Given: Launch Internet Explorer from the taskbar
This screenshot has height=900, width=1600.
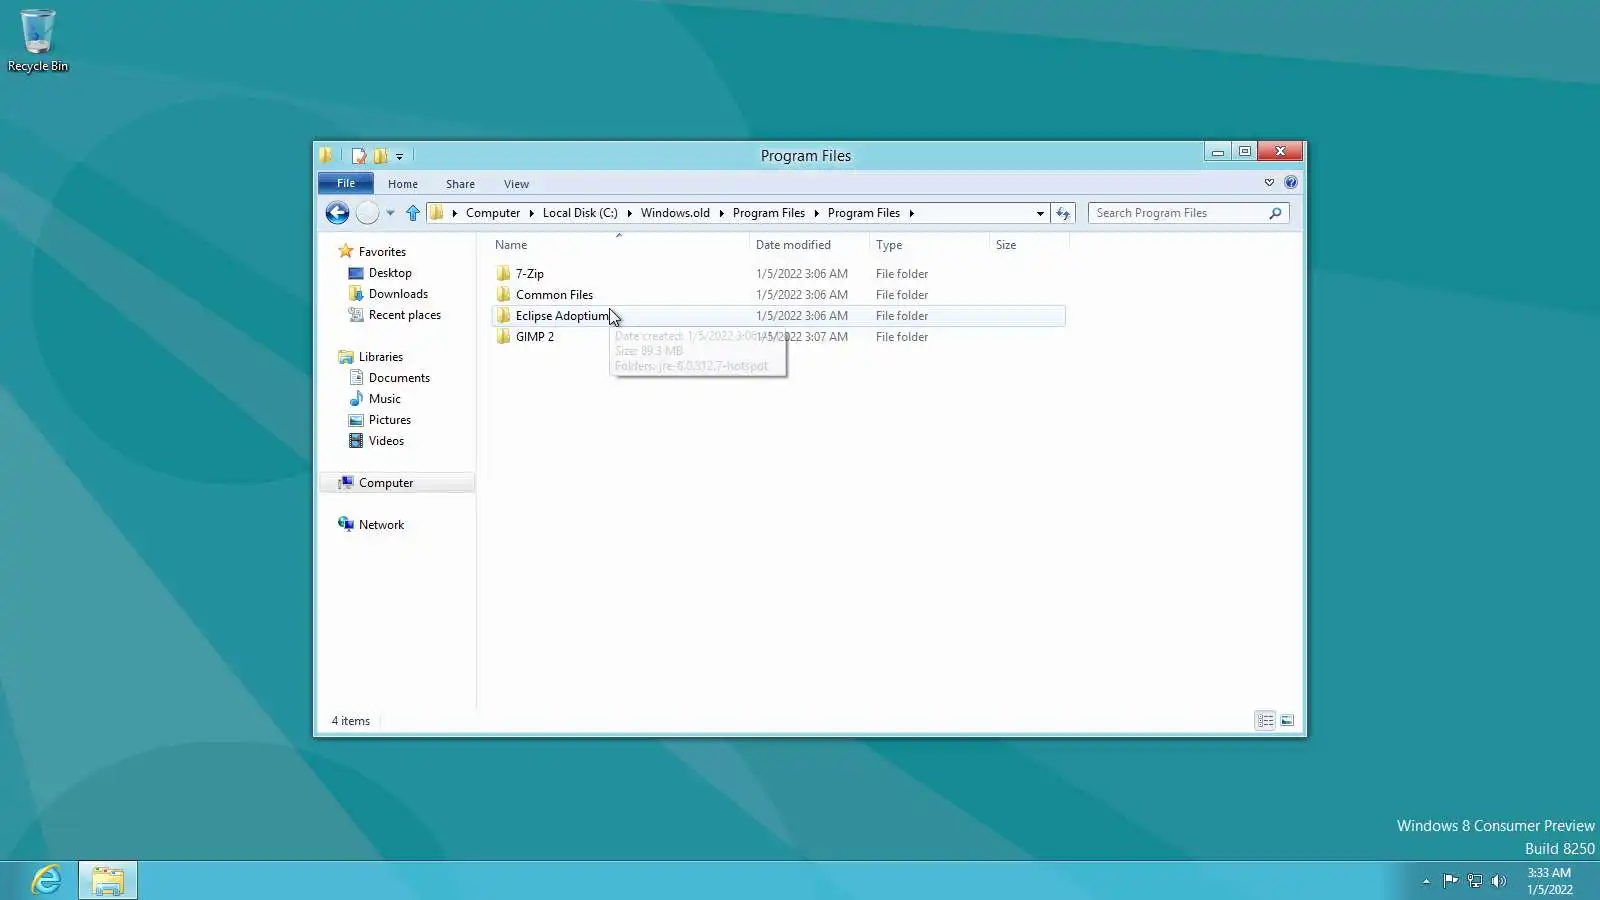Looking at the screenshot, I should pos(46,880).
